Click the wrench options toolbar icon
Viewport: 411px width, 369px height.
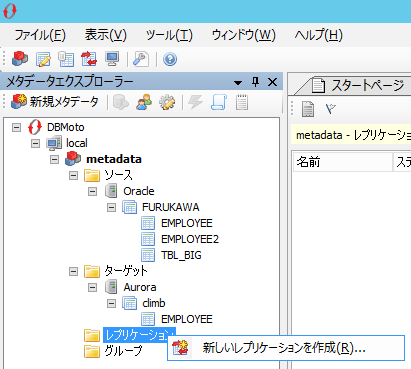click(x=141, y=59)
